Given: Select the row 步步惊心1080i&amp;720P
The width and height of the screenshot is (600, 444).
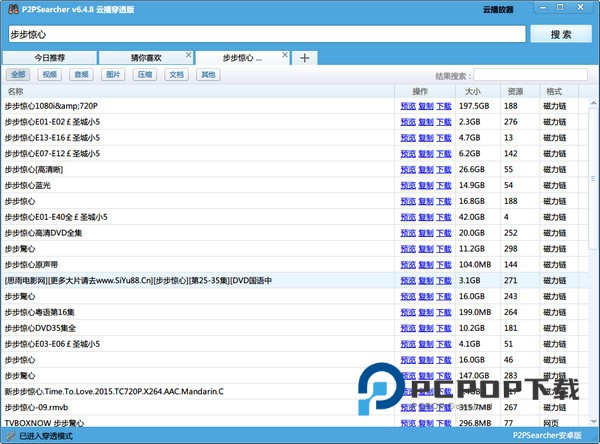Looking at the screenshot, I should [x=295, y=106].
